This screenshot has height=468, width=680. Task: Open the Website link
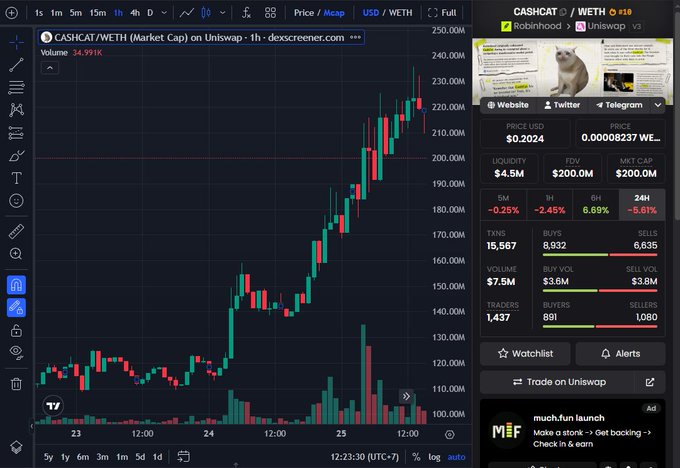(x=508, y=105)
